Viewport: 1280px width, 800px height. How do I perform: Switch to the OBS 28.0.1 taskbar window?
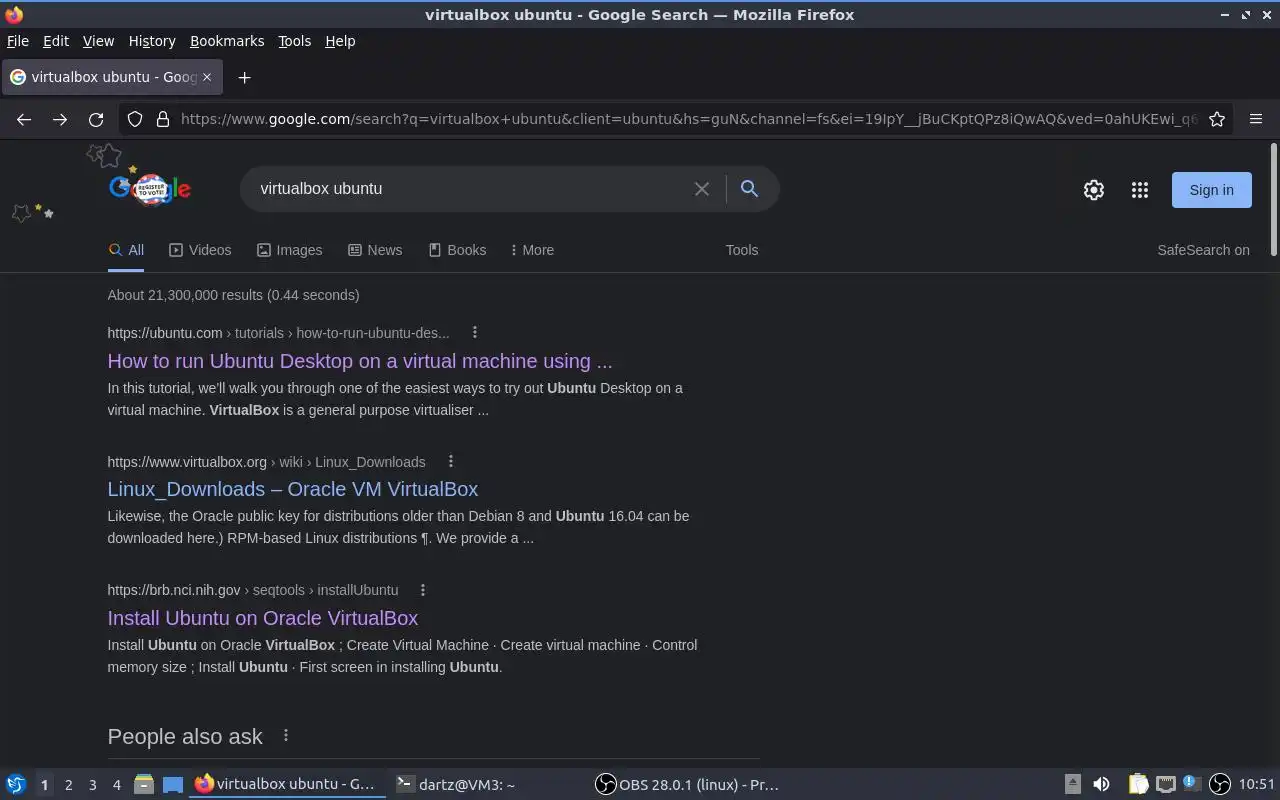pyautogui.click(x=688, y=784)
